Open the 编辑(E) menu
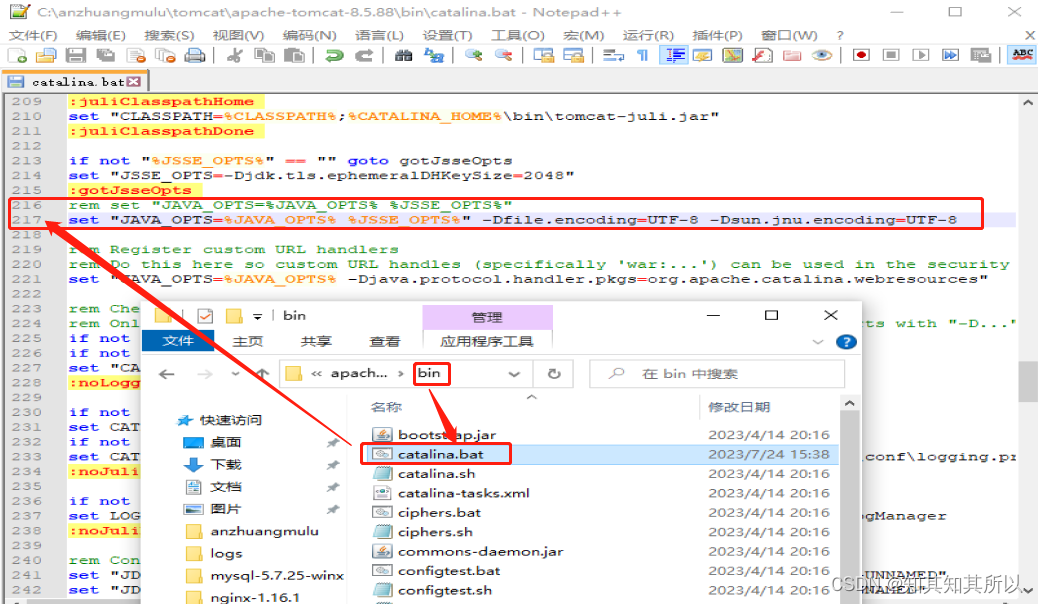Image resolution: width=1038 pixels, height=604 pixels. (x=101, y=35)
